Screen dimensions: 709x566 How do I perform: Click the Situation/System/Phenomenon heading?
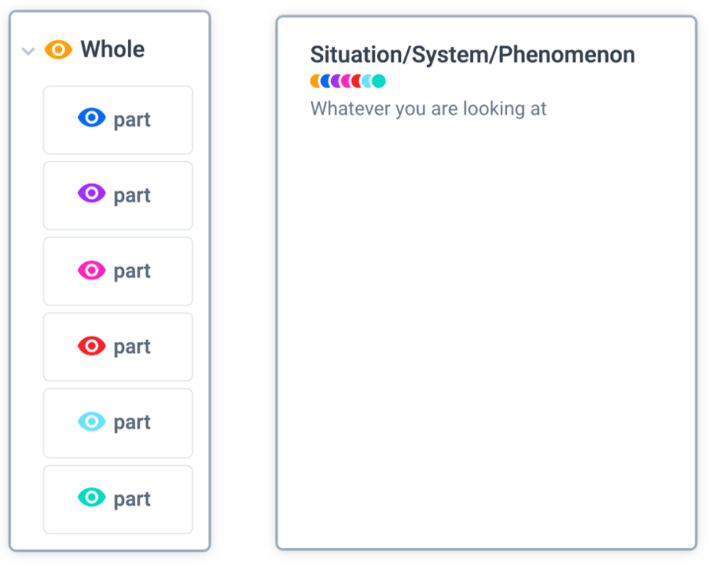point(473,55)
